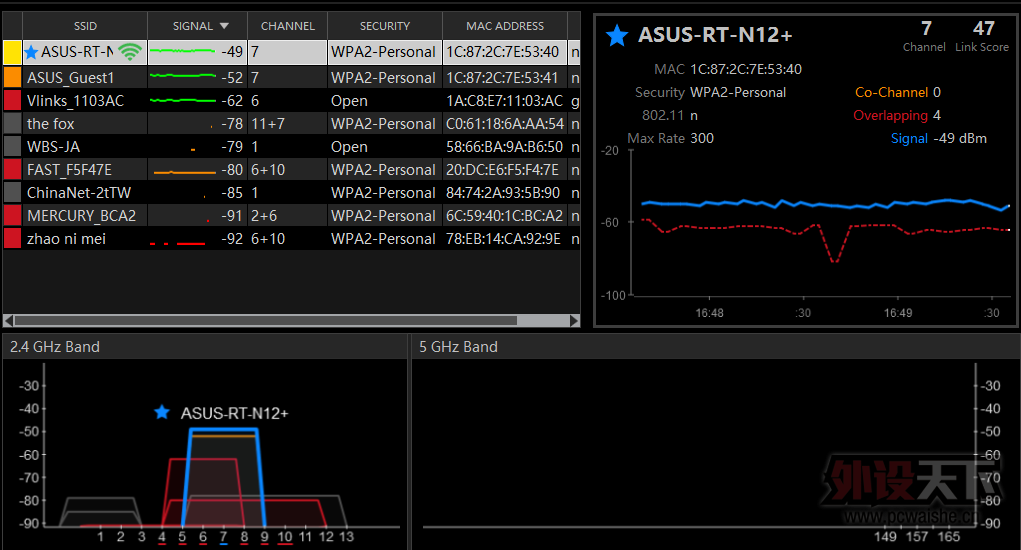1021x550 pixels.
Task: Click channel 149 on 5 GHz axis
Action: (x=885, y=536)
